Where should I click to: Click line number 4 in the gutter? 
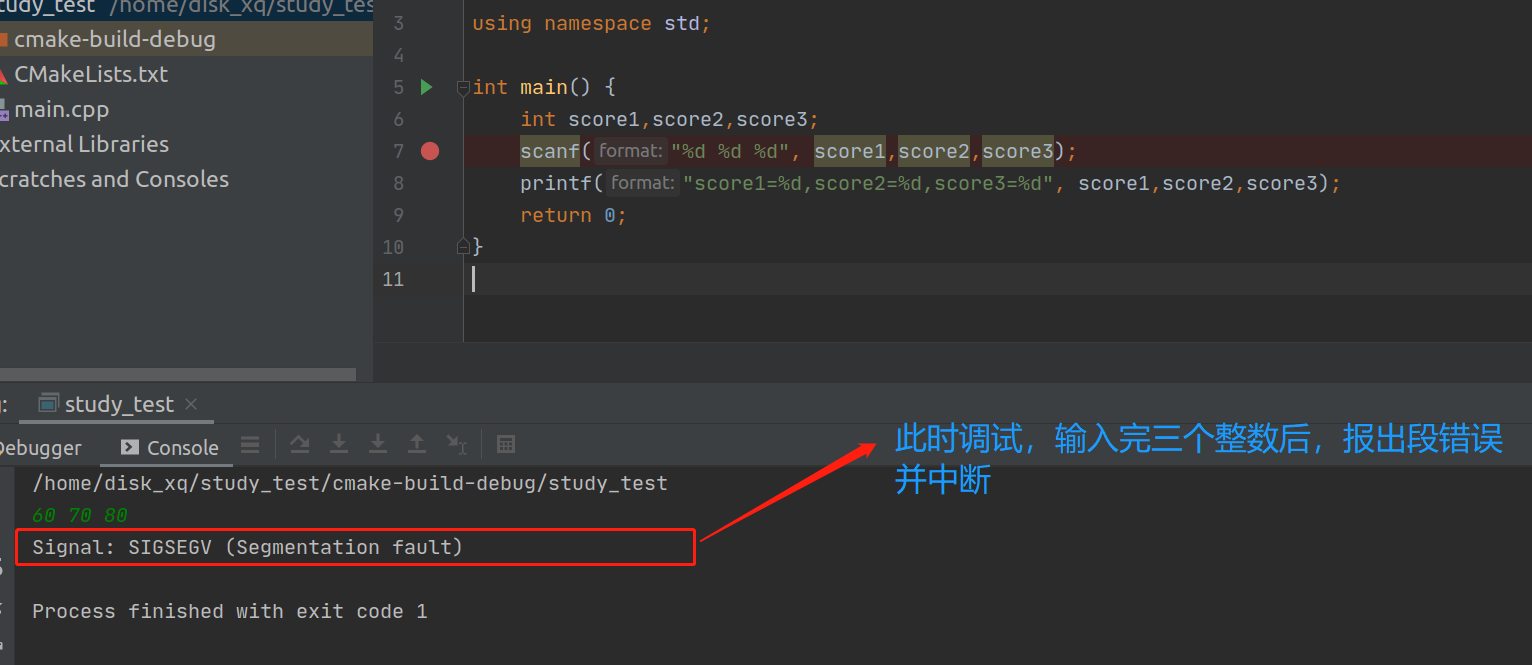pyautogui.click(x=399, y=55)
